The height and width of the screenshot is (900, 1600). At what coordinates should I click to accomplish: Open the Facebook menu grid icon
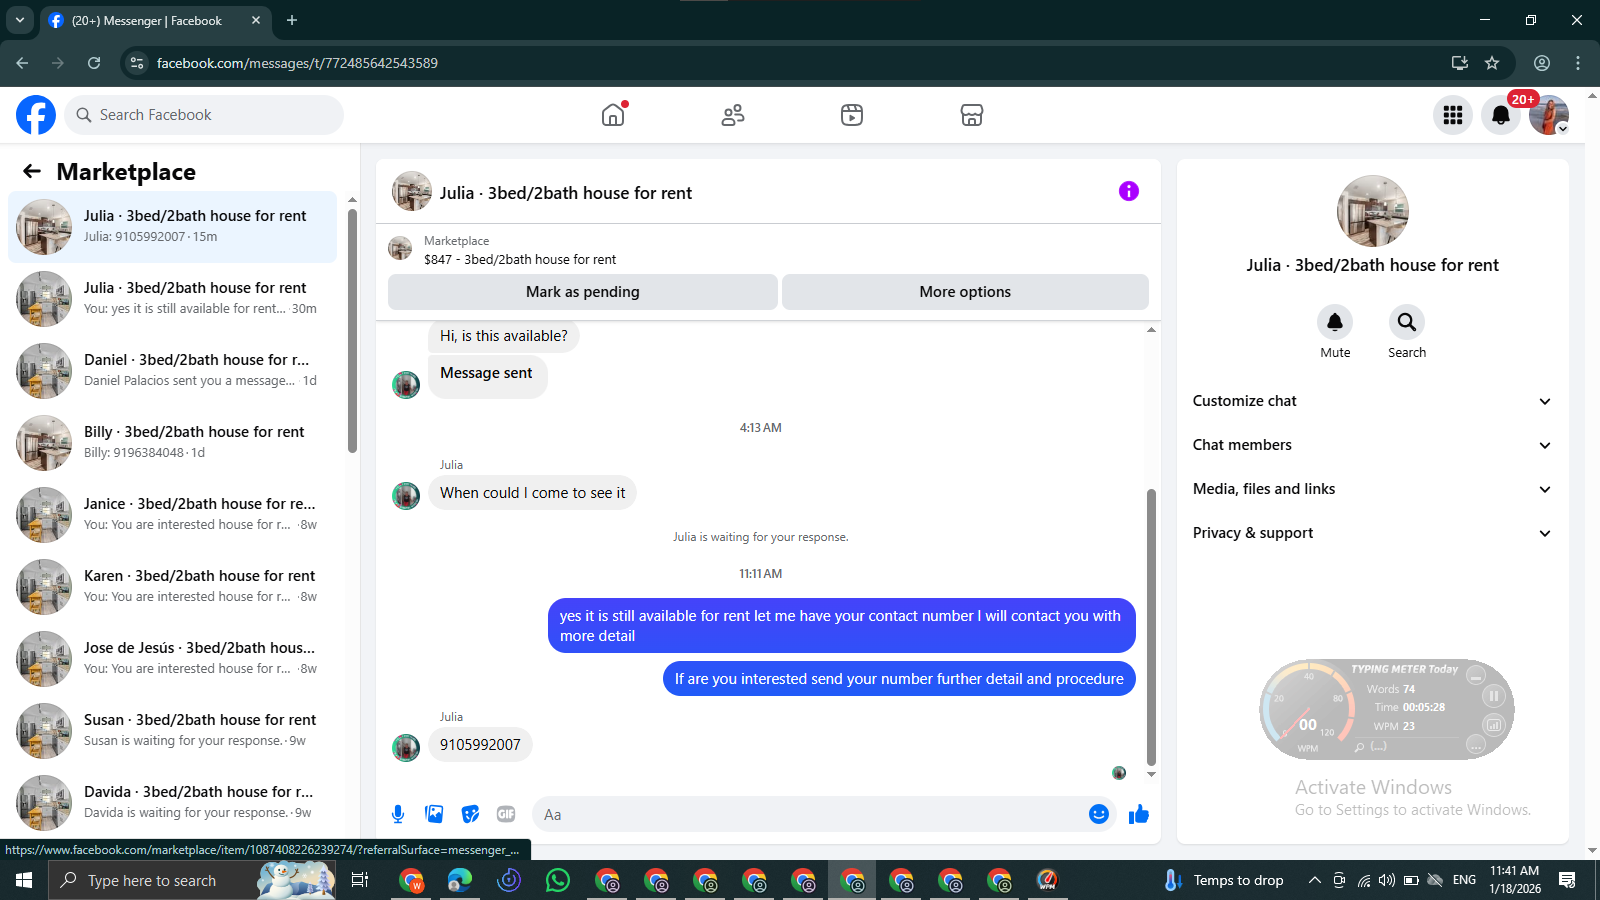[1453, 115]
